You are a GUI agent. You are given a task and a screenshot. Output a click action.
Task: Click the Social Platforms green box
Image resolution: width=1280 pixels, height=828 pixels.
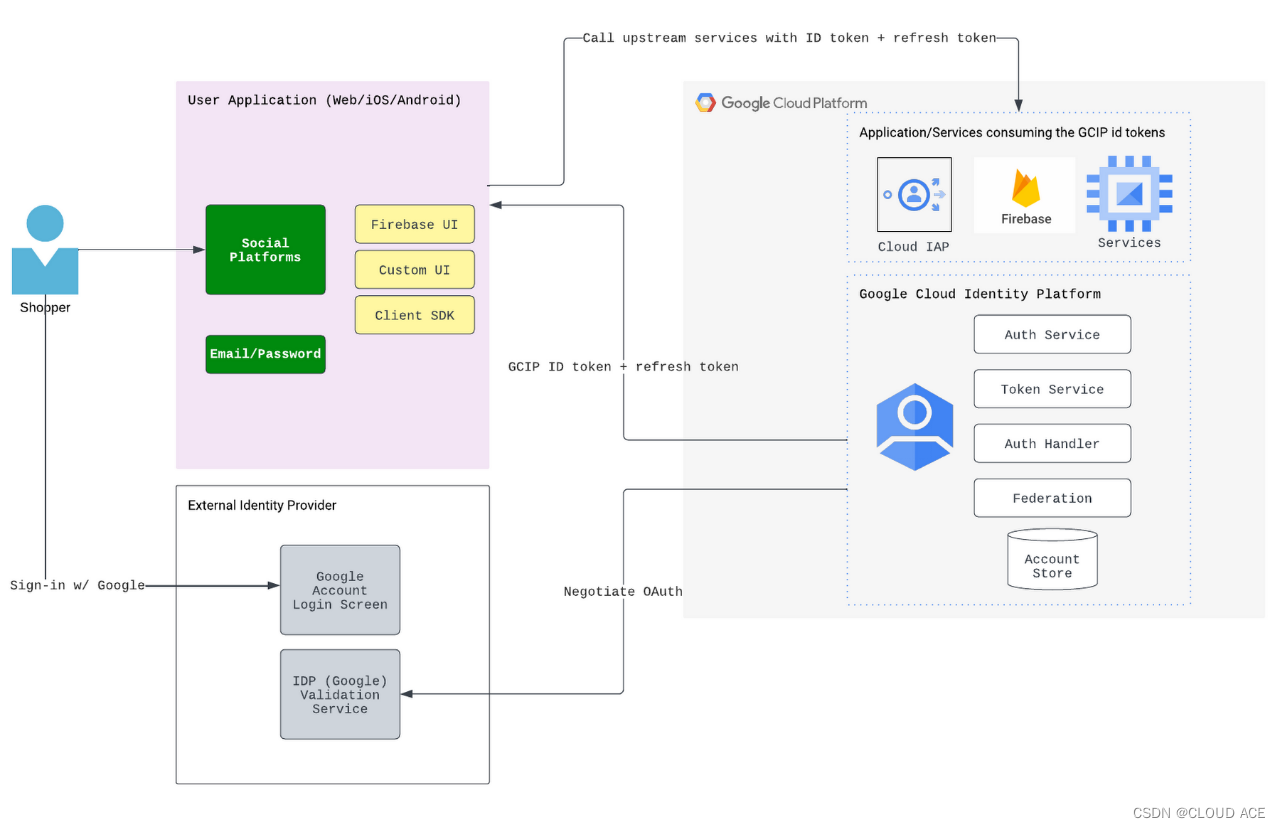pyautogui.click(x=265, y=250)
